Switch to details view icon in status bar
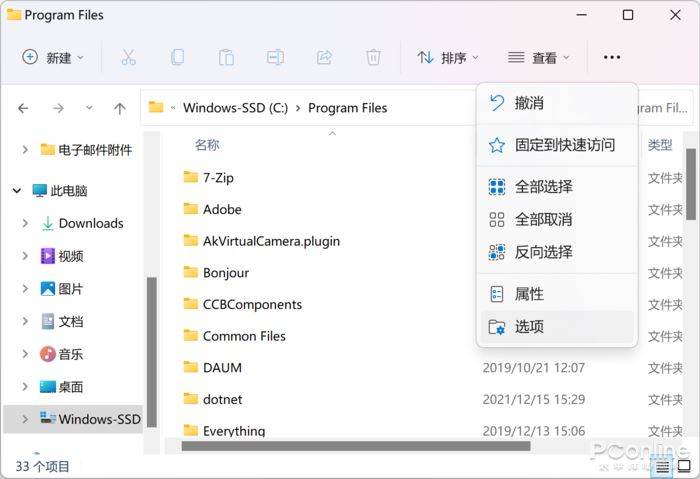The image size is (700, 479). point(662,467)
